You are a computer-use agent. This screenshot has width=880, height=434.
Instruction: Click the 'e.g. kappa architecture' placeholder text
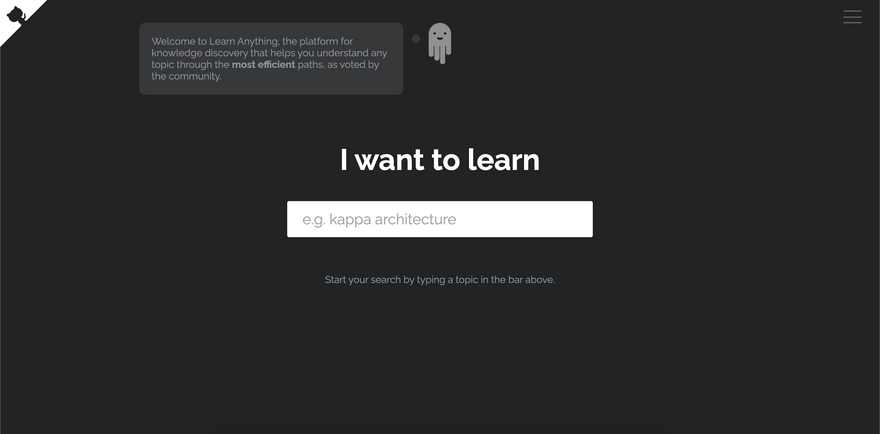pyautogui.click(x=379, y=219)
